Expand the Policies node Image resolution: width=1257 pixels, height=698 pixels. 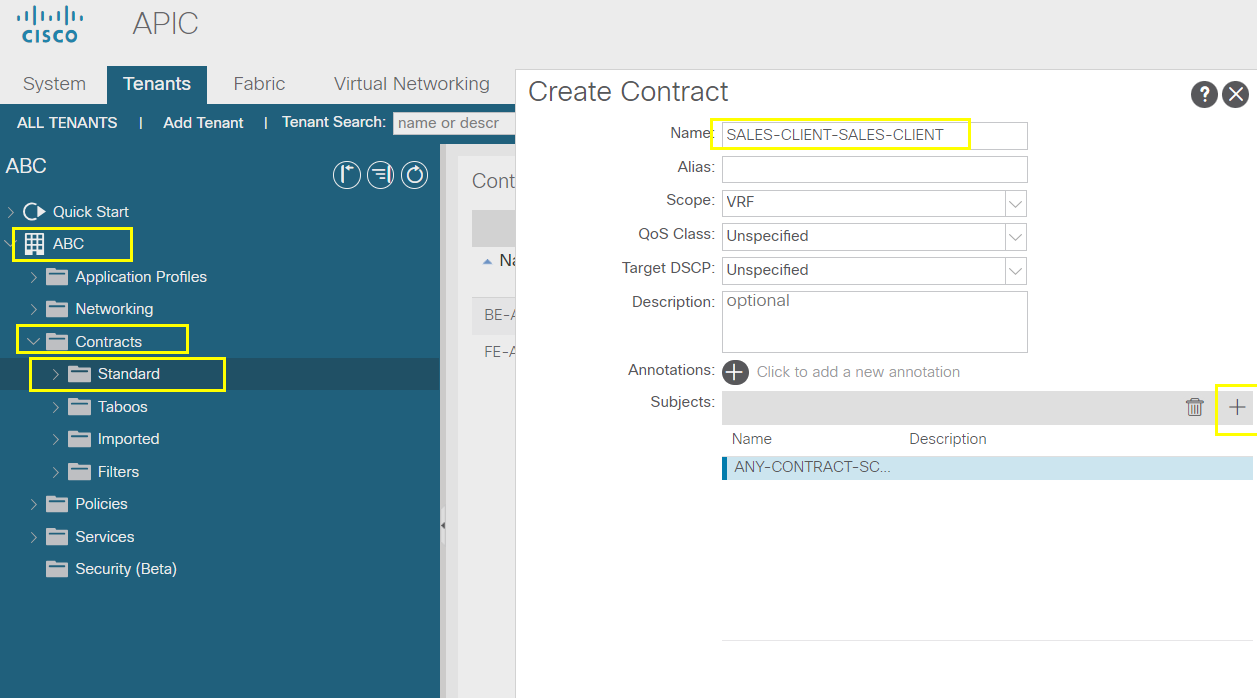(x=34, y=503)
